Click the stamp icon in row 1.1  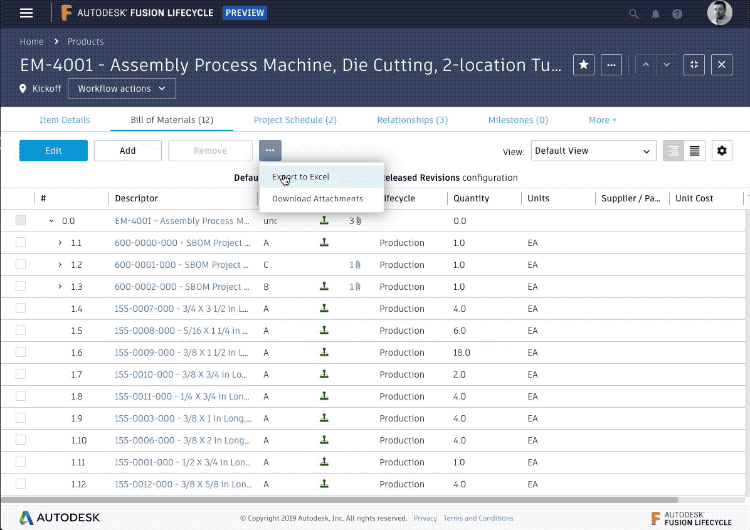(x=324, y=242)
